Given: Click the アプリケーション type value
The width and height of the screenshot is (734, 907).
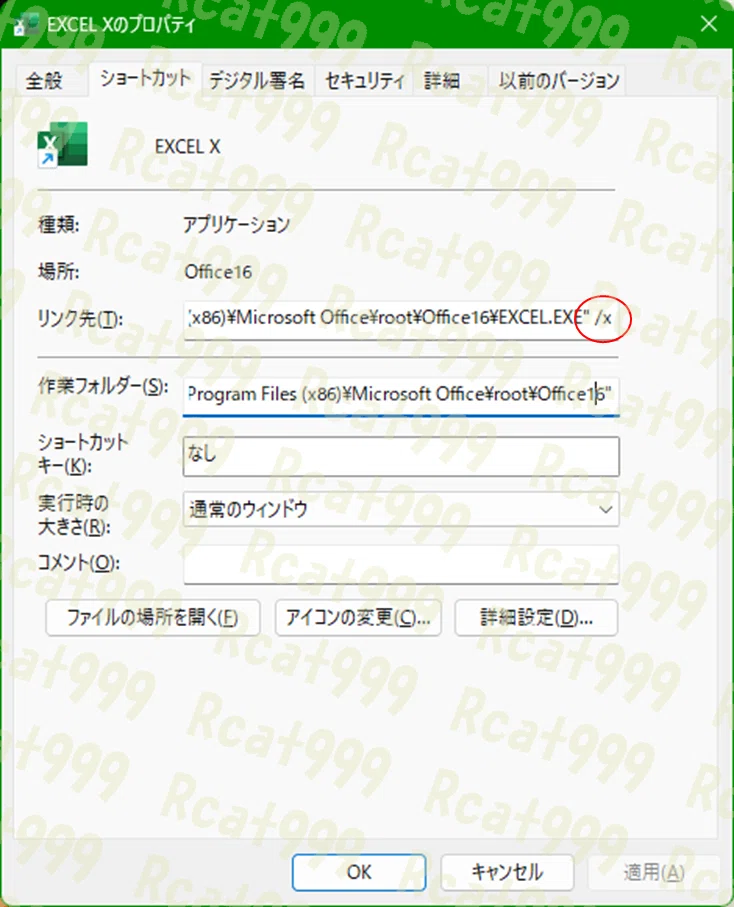Looking at the screenshot, I should (237, 224).
